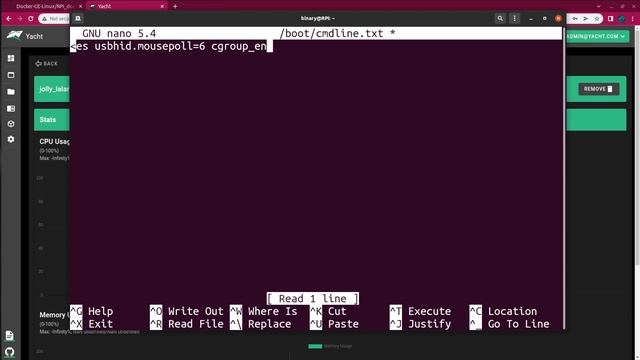The width and height of the screenshot is (640, 360).
Task: Click the ^U Paste shortcut in nano
Action: (x=334, y=324)
